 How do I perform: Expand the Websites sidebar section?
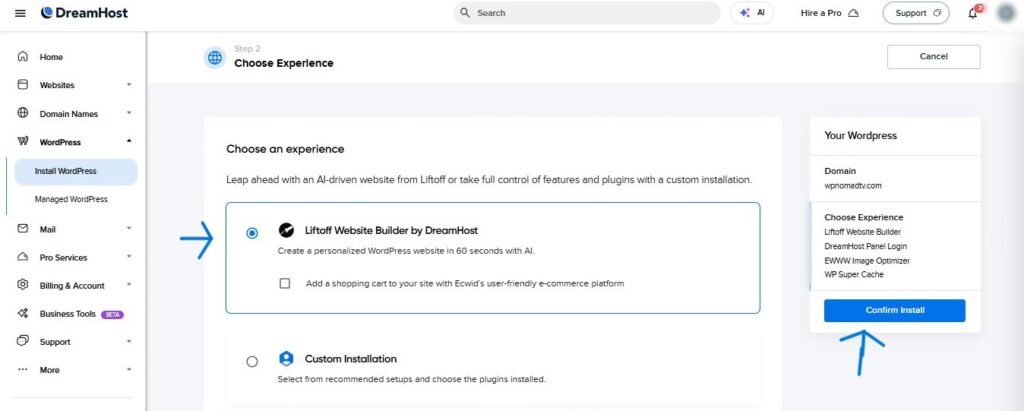pos(76,85)
